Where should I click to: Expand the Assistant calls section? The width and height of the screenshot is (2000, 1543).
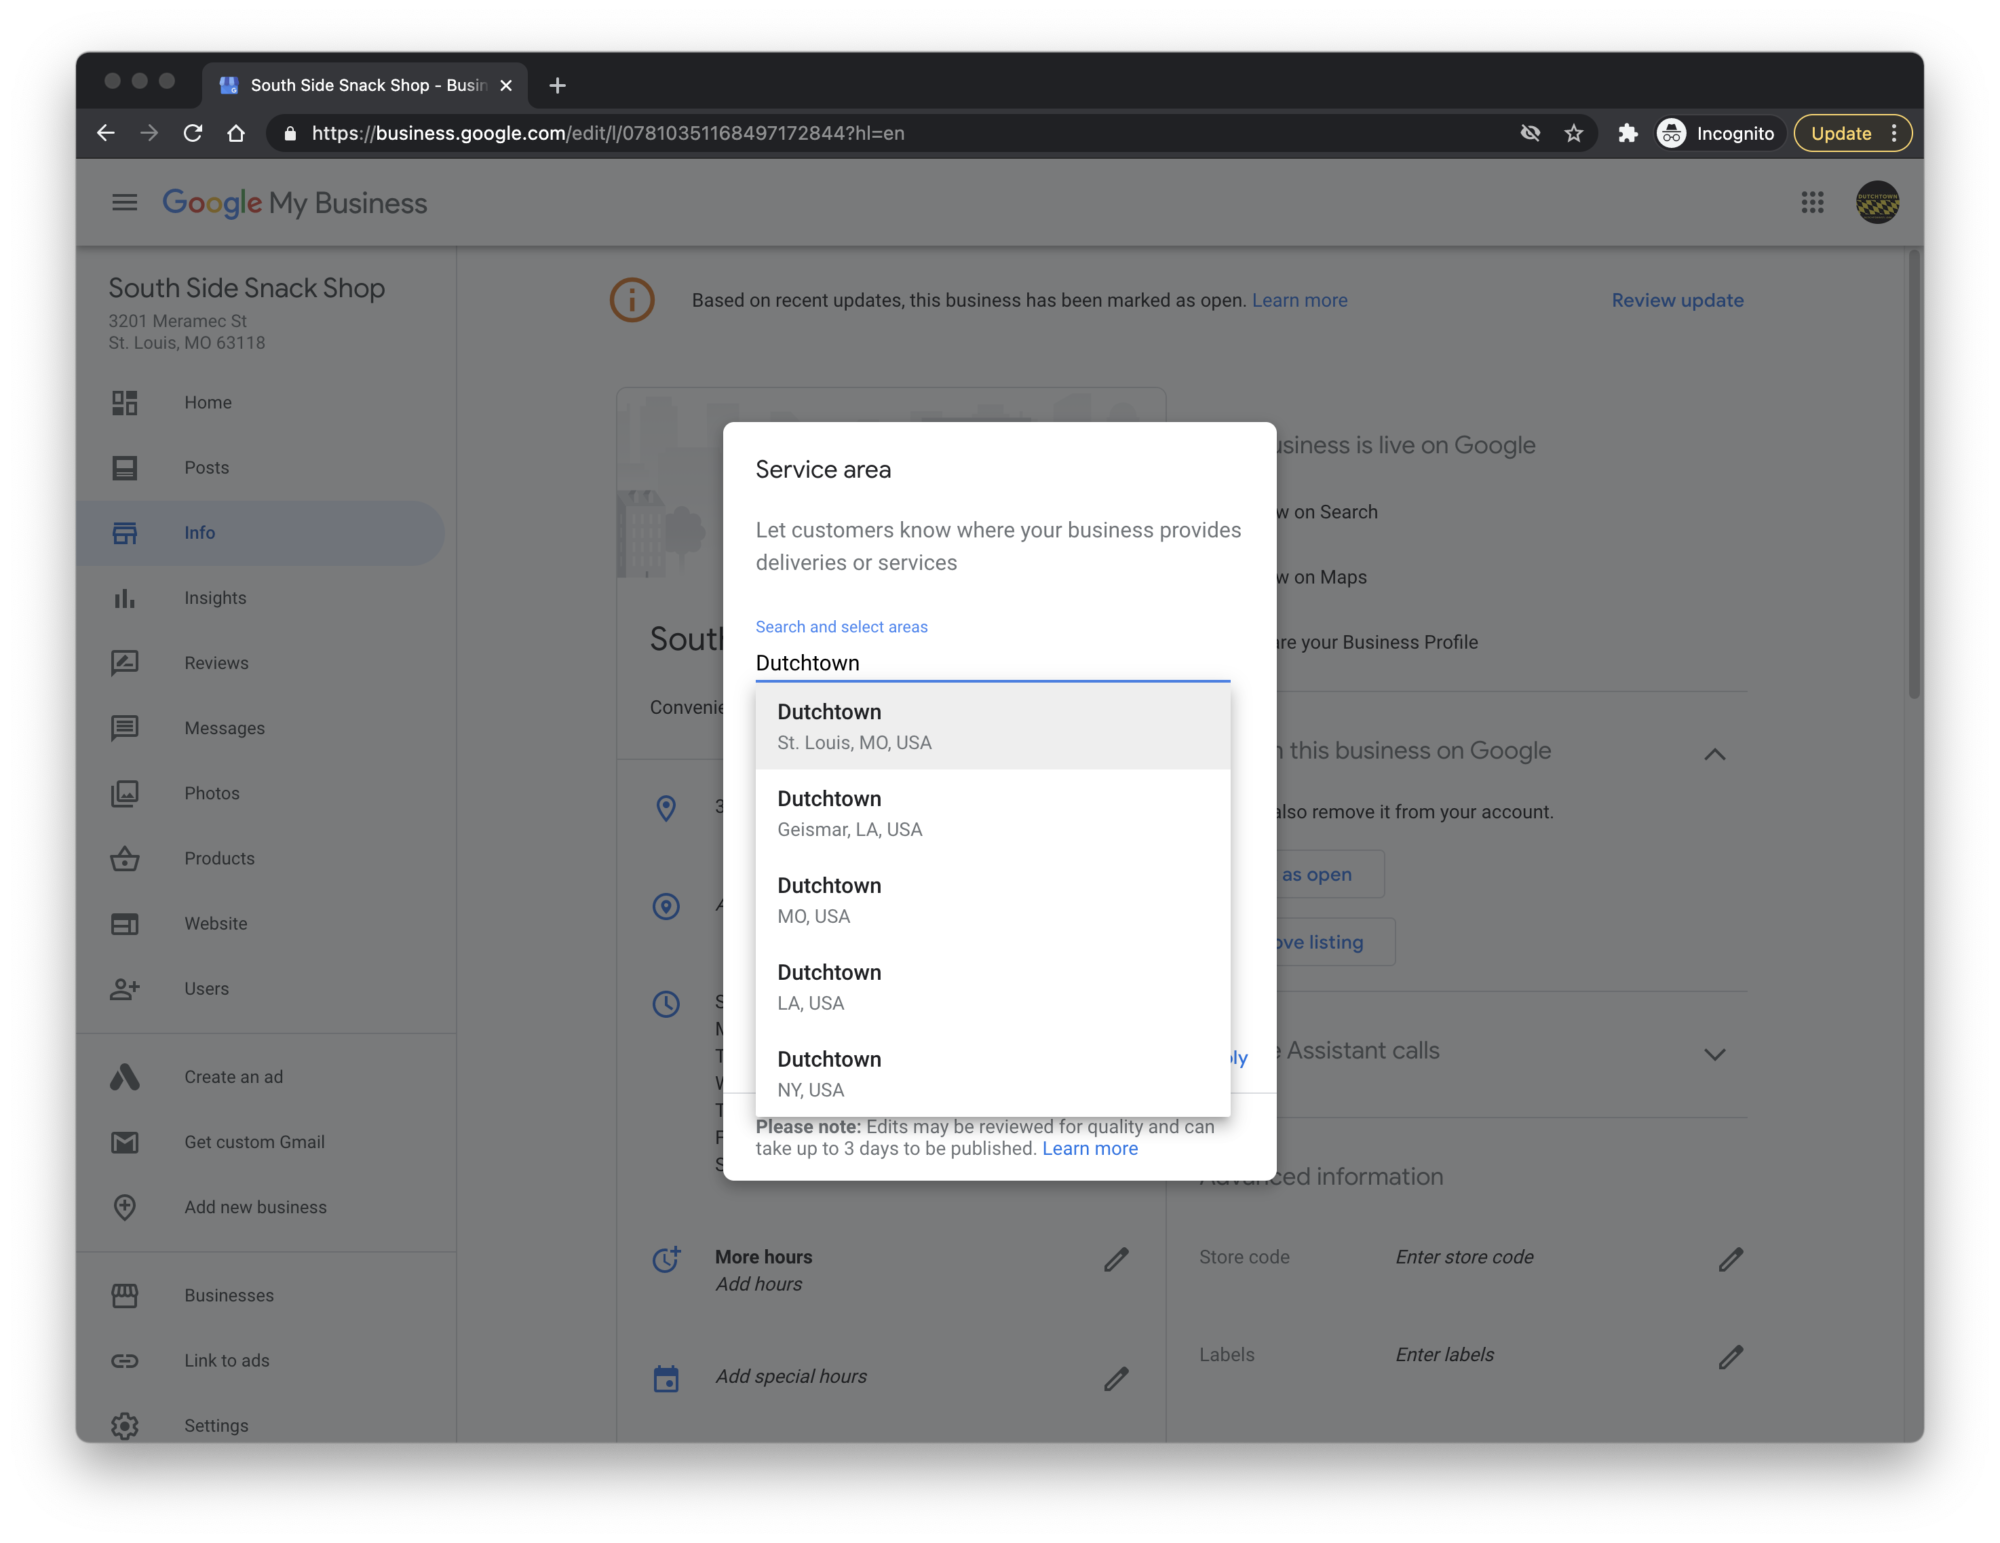pyautogui.click(x=1714, y=1054)
